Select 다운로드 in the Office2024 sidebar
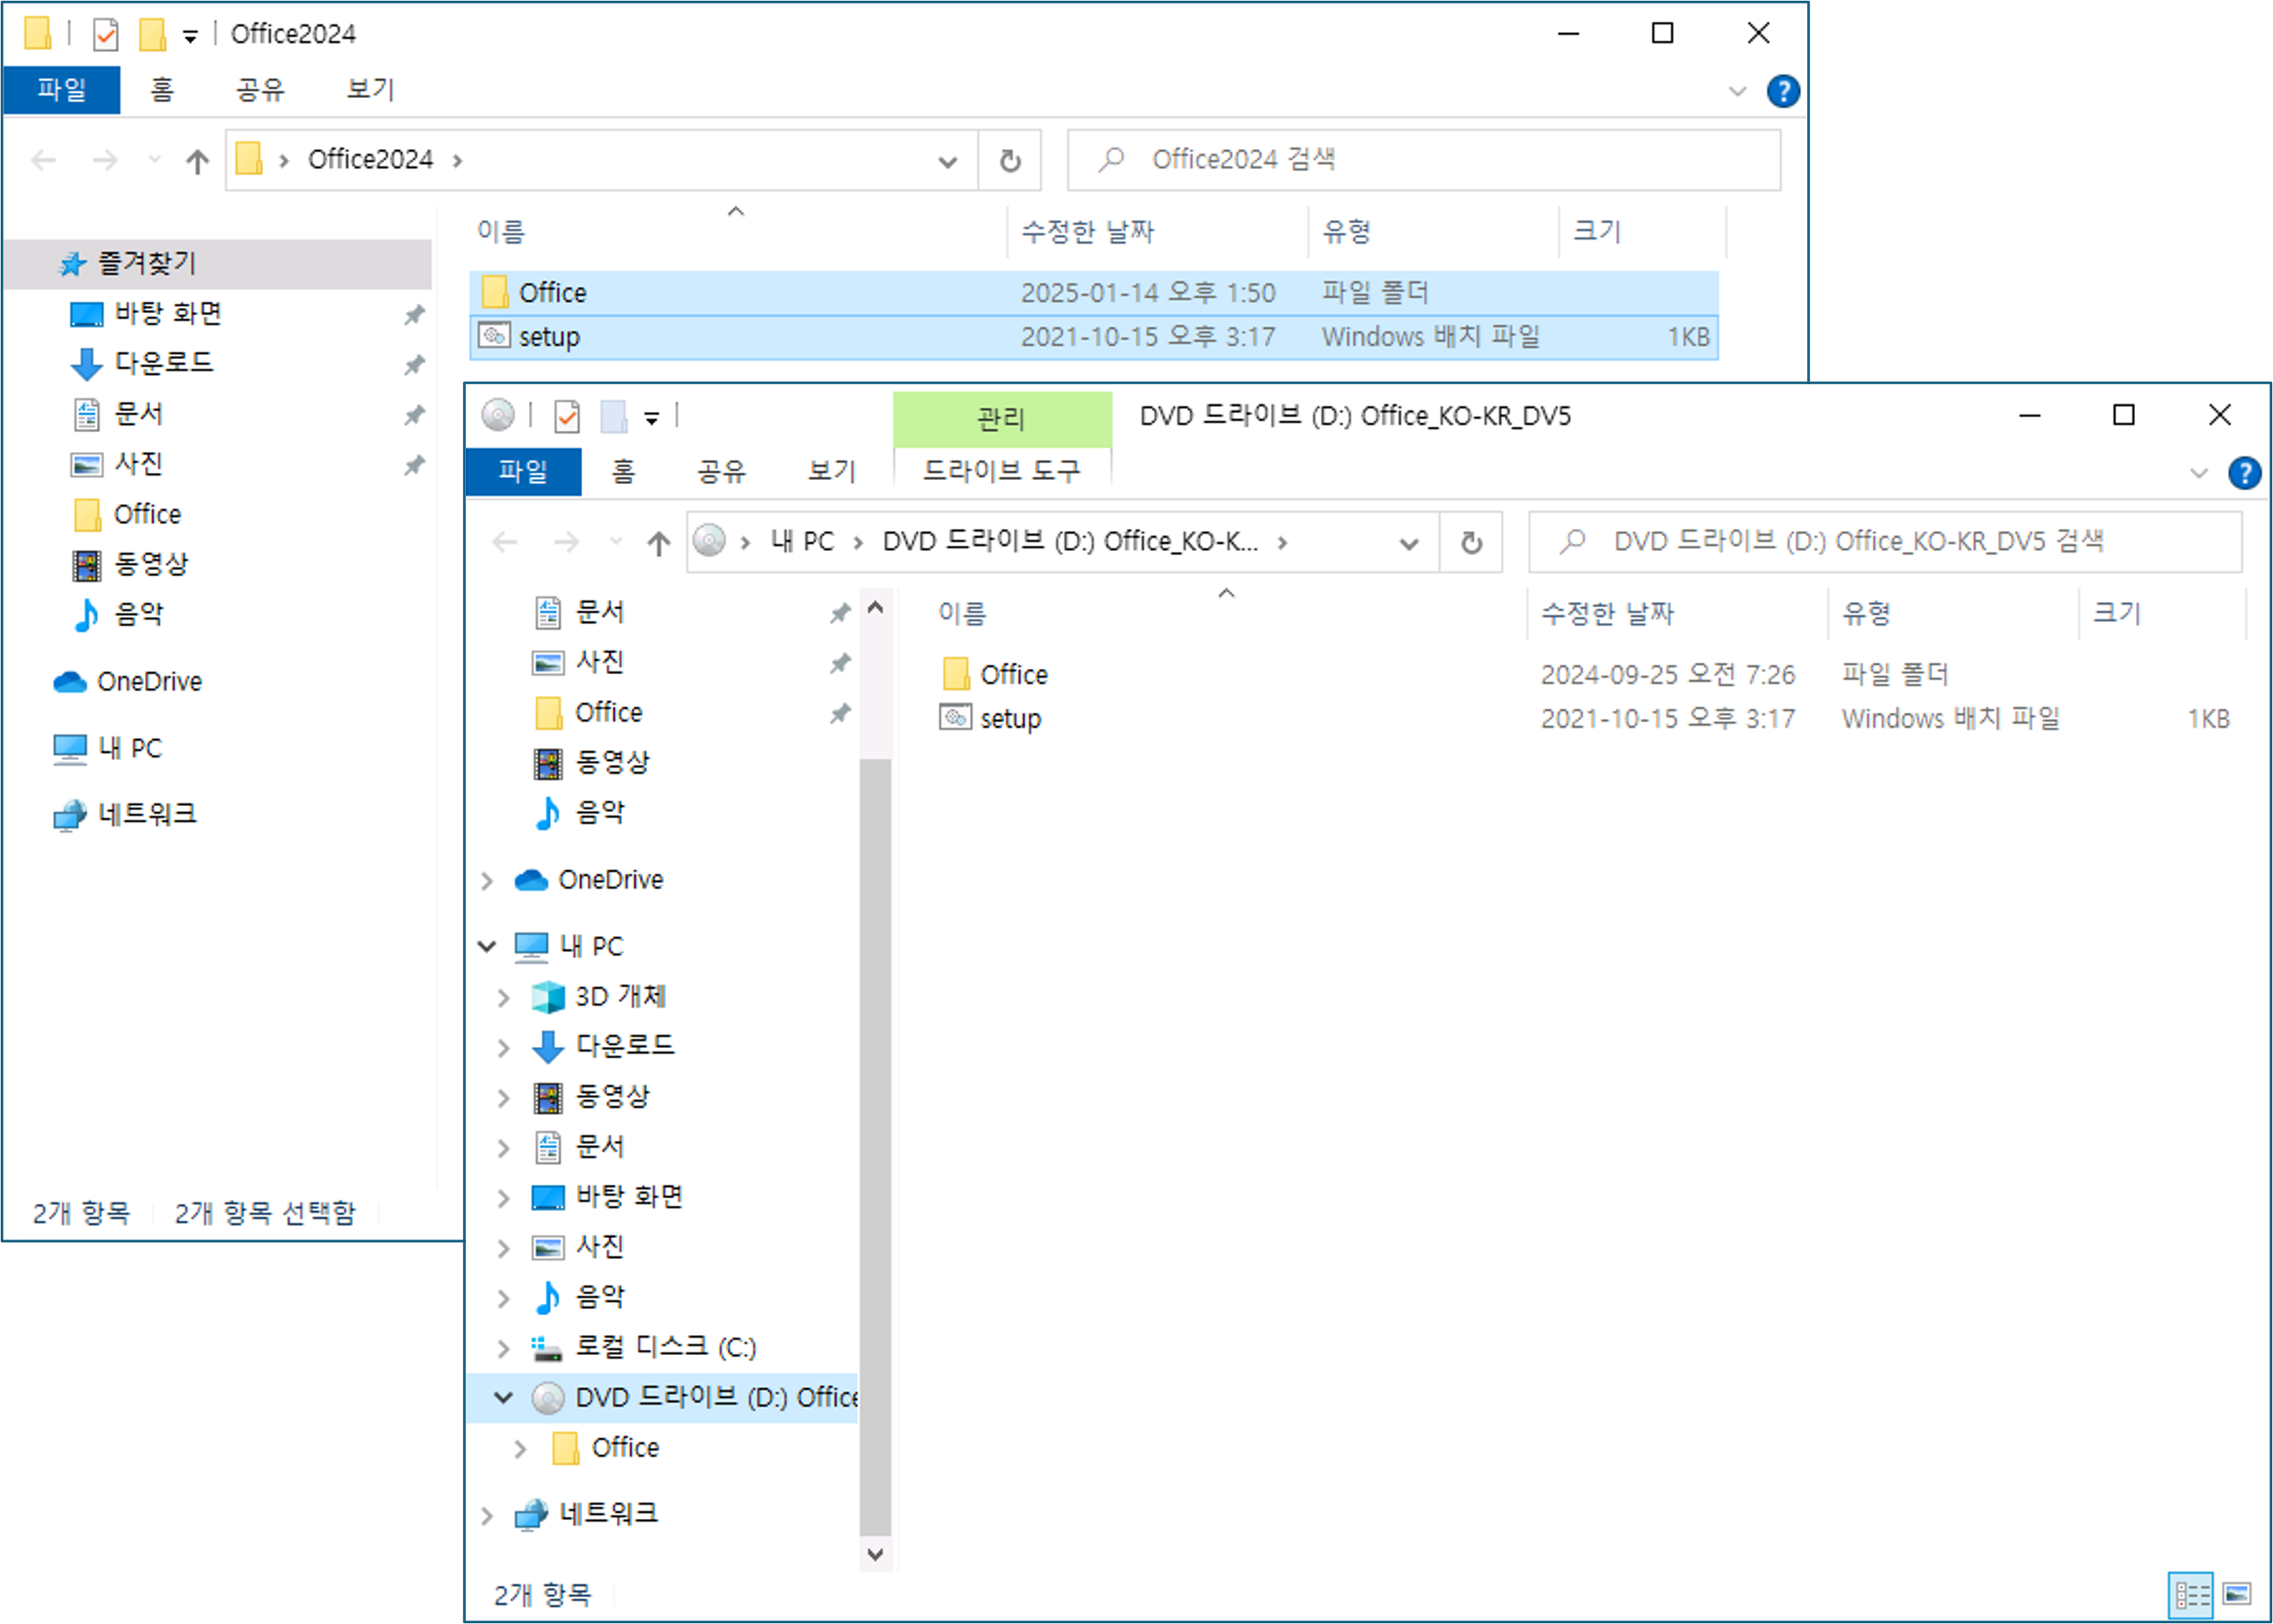2273x1624 pixels. click(163, 363)
